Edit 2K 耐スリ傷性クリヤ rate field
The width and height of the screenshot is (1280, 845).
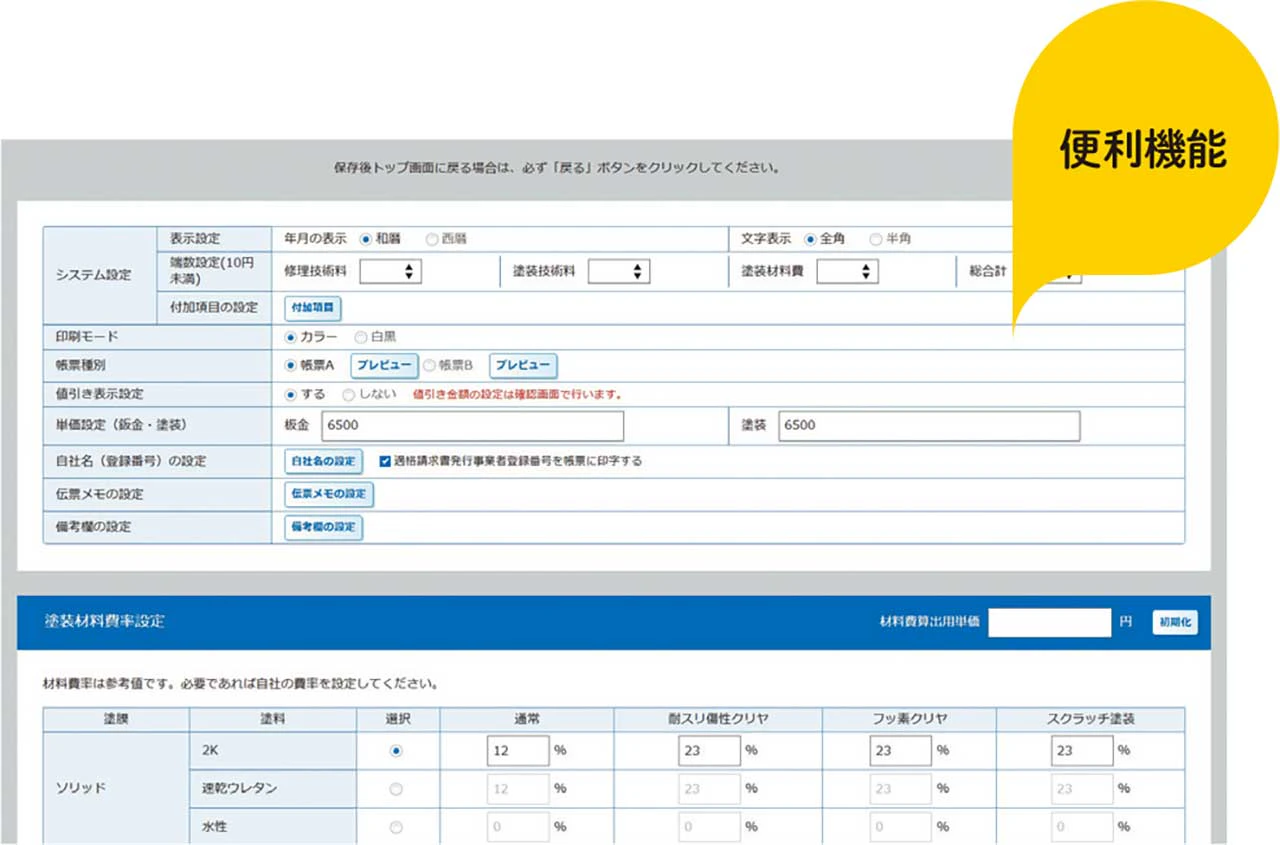pyautogui.click(x=710, y=750)
